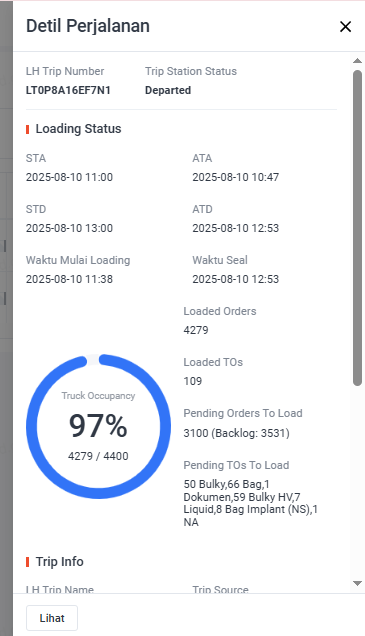365x636 pixels.
Task: Click the ATA time 2025-08-10 10:47
Action: click(236, 177)
